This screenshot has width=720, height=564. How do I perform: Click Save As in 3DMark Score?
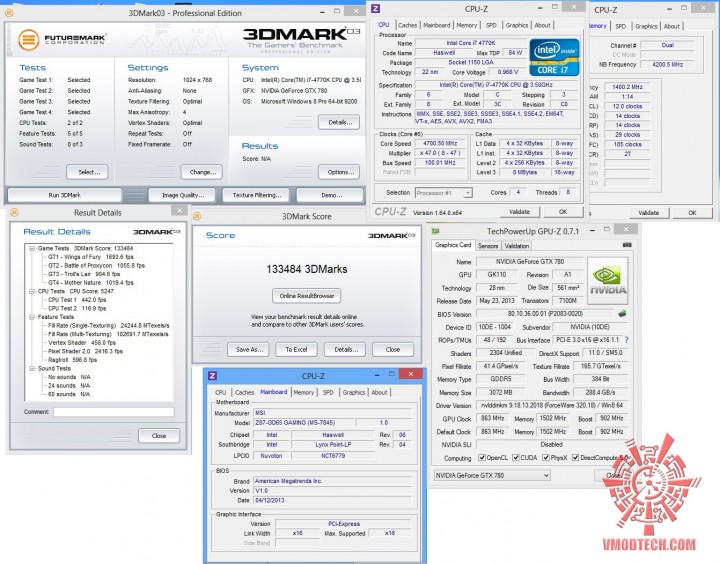[248, 350]
